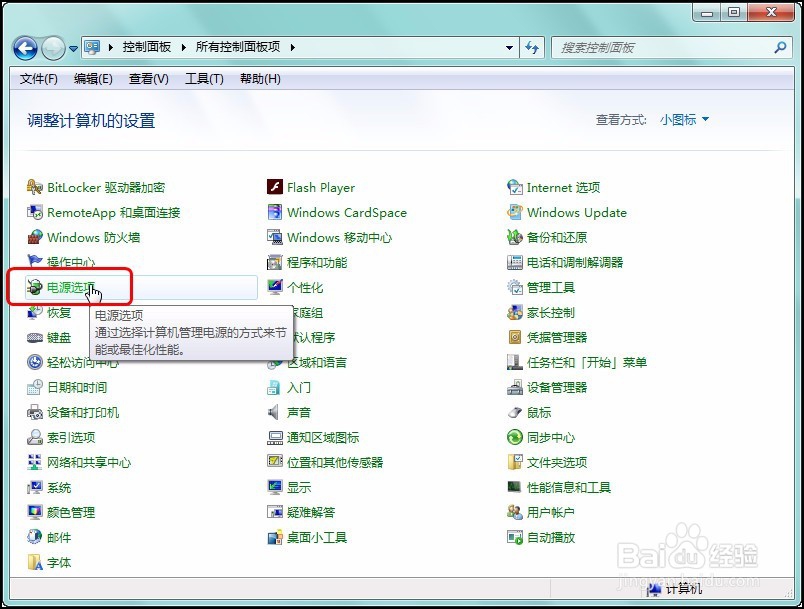804x609 pixels.
Task: Open 鼠标 mouse settings
Action: tap(540, 412)
